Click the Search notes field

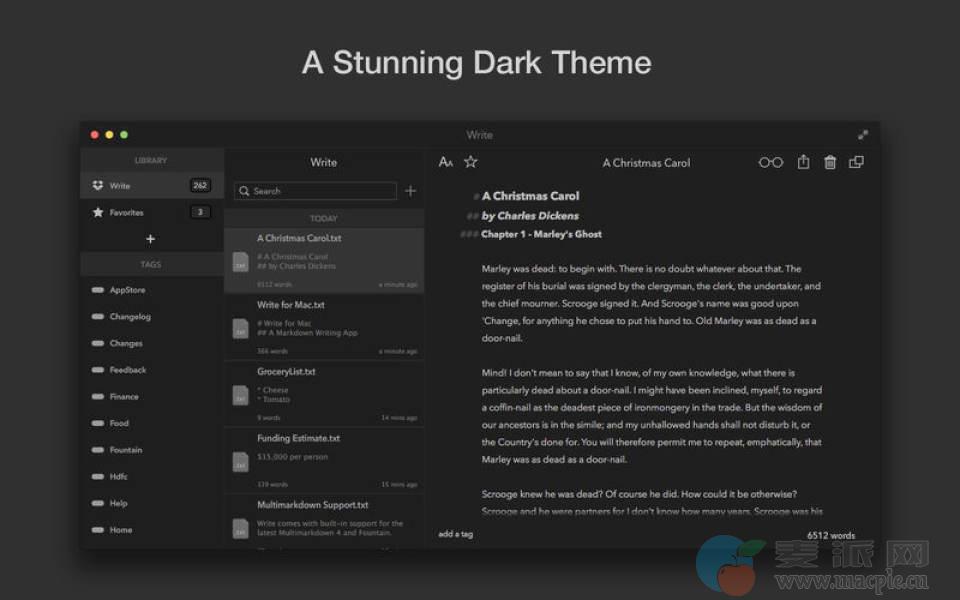click(x=316, y=191)
